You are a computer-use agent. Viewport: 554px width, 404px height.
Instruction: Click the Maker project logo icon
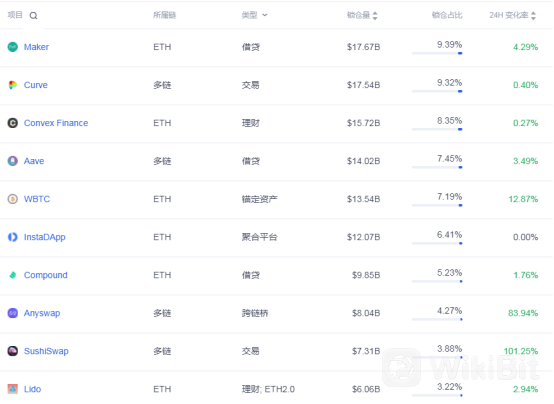(13, 47)
